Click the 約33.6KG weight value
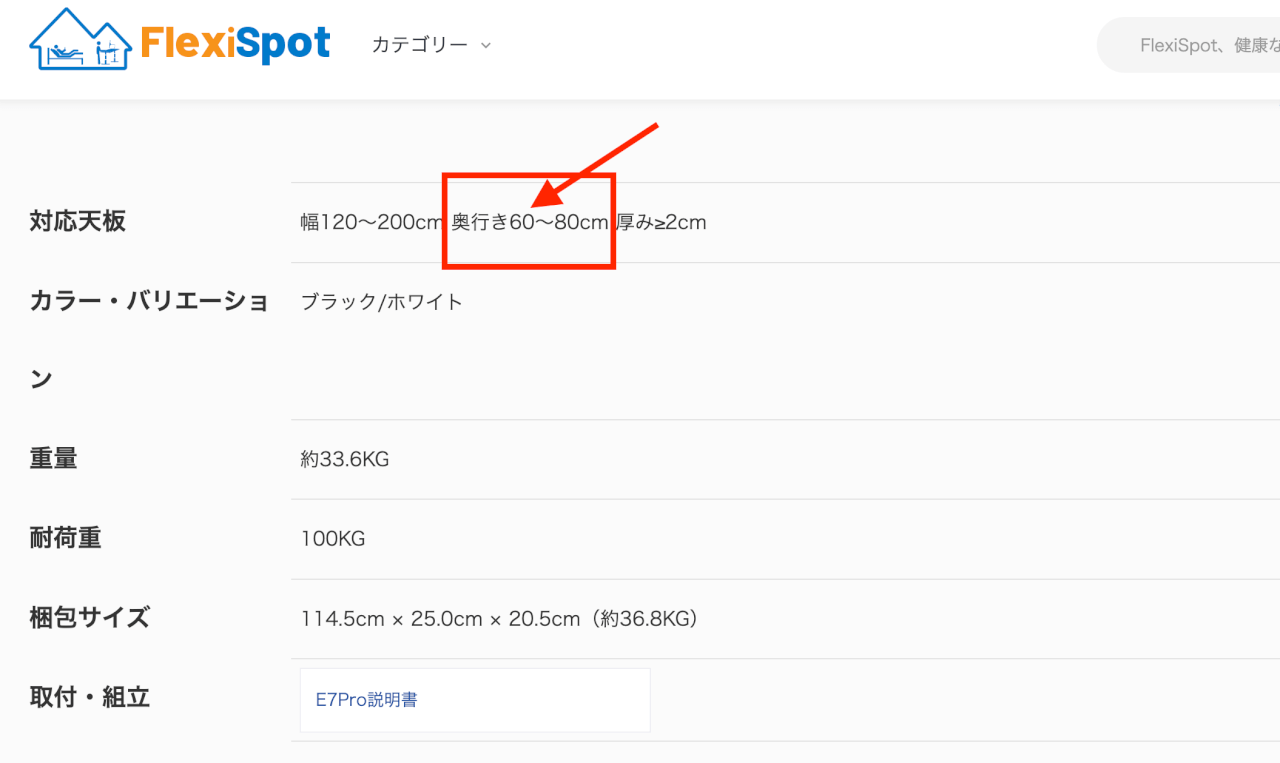Viewport: 1280px width, 763px height. [345, 460]
